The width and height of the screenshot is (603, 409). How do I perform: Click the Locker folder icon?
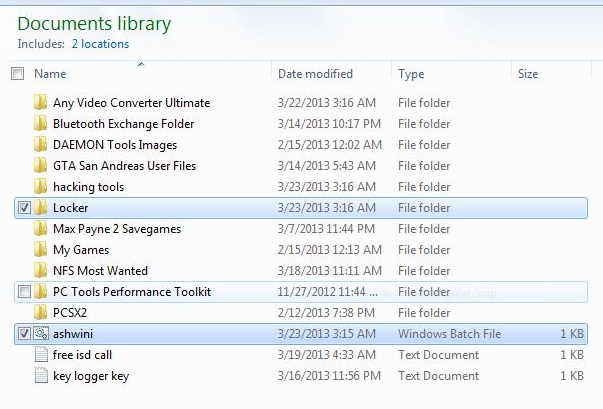coord(41,208)
